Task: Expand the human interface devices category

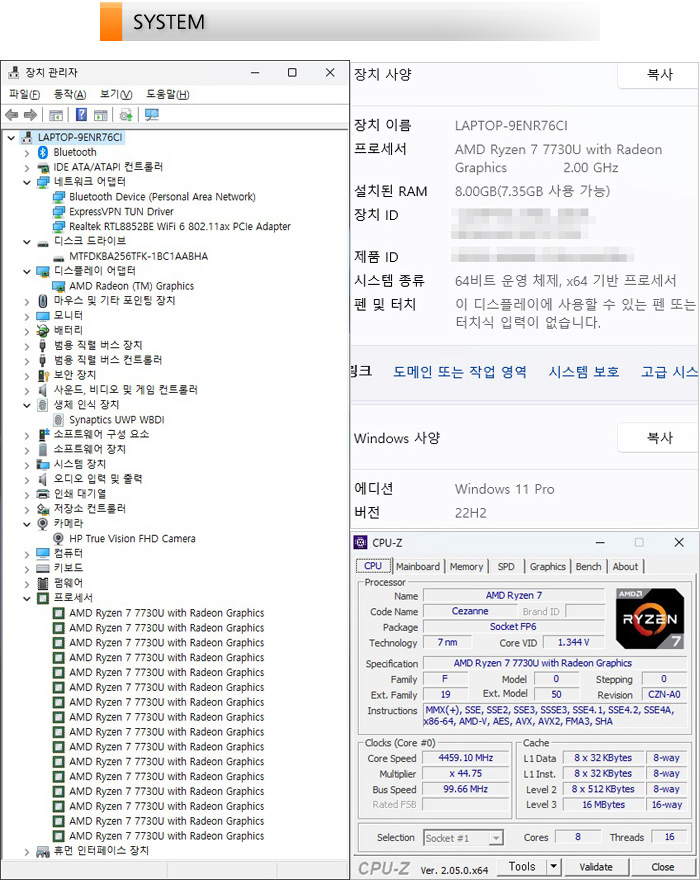Action: (x=27, y=851)
